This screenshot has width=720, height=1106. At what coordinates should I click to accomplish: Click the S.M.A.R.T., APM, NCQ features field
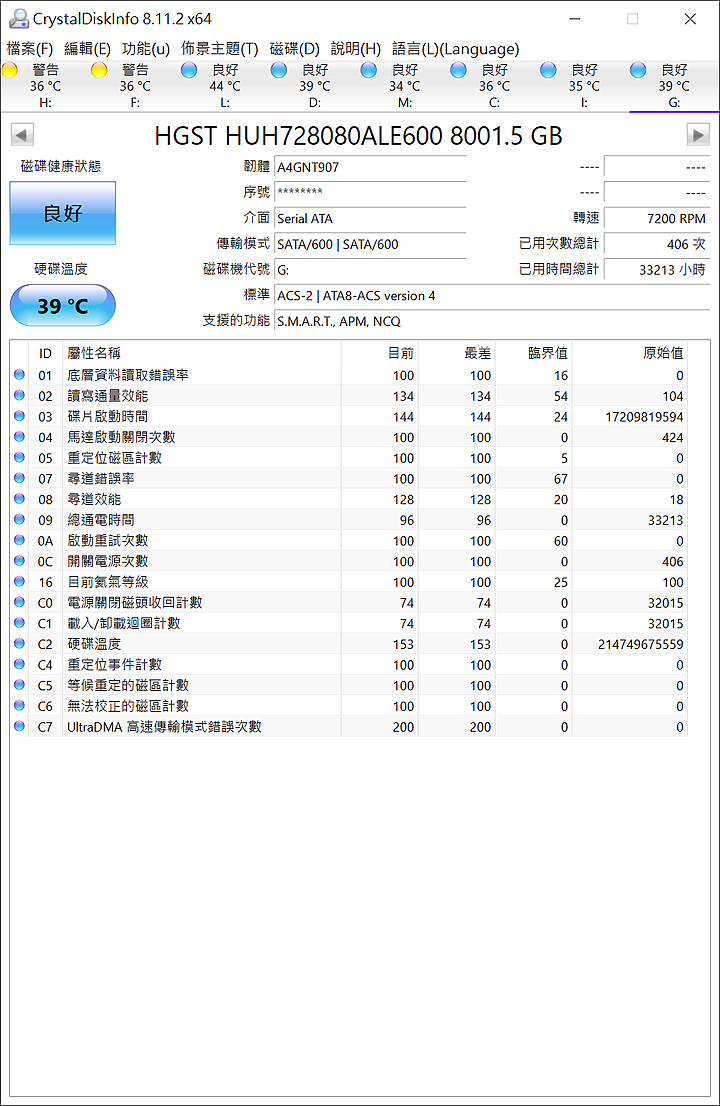(492, 321)
